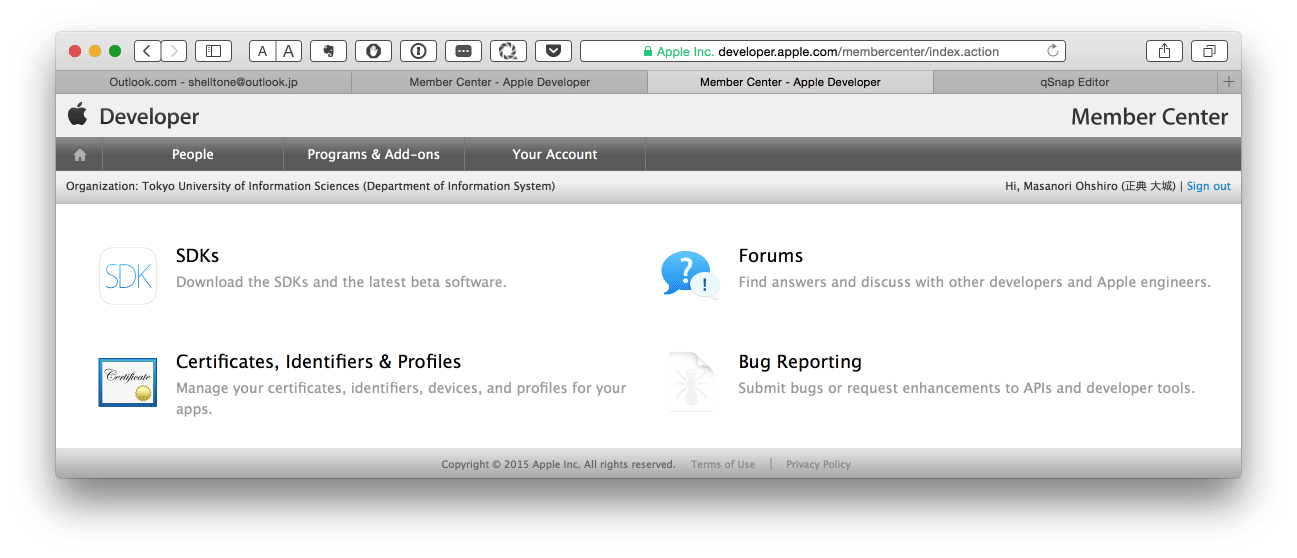Open Programs & Add-ons menu

pos(374,154)
